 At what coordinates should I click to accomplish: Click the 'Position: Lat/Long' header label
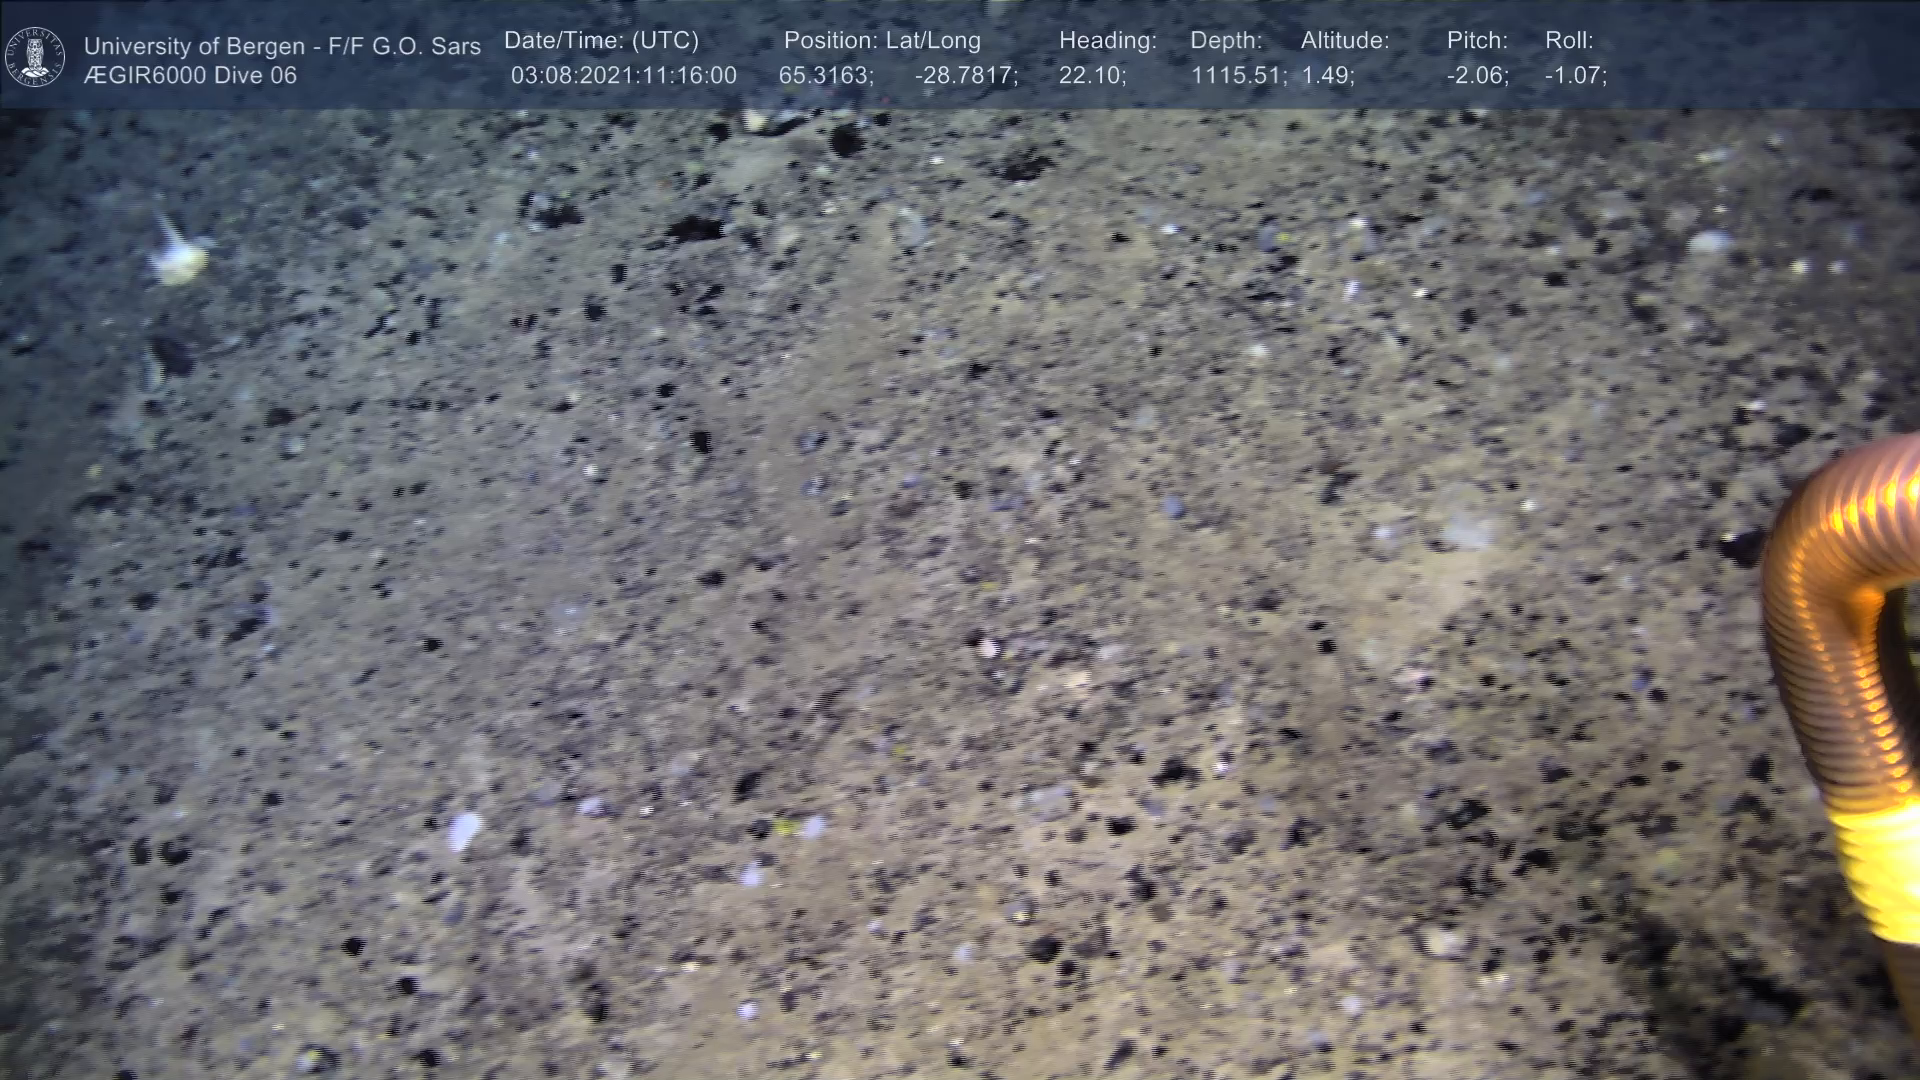(882, 41)
